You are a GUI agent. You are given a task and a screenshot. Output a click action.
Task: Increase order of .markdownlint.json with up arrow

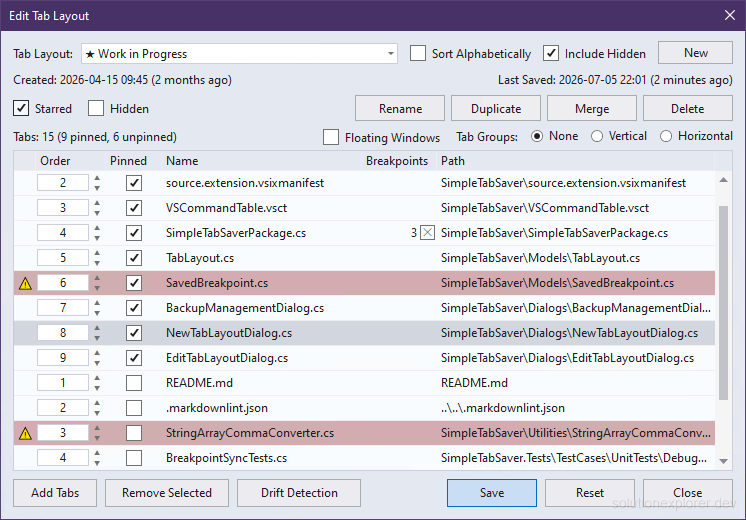pos(97,403)
